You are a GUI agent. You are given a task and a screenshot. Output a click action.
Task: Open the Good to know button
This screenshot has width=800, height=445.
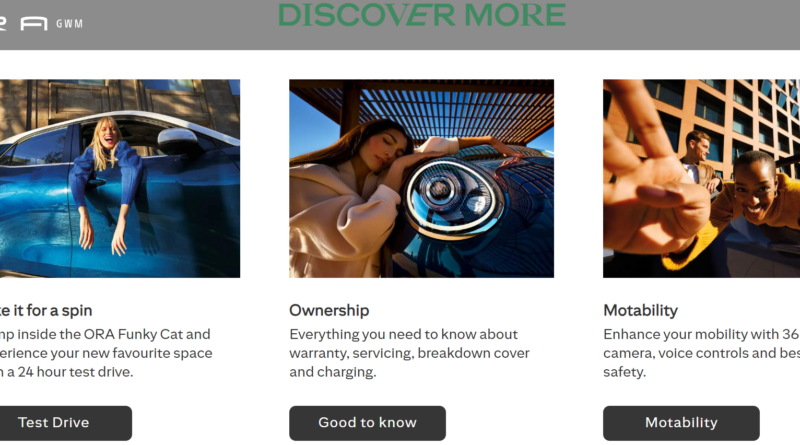click(x=367, y=423)
